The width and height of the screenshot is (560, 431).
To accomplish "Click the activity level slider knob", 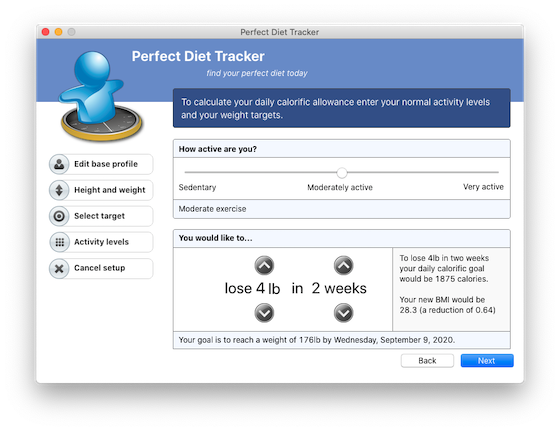I will [x=342, y=172].
